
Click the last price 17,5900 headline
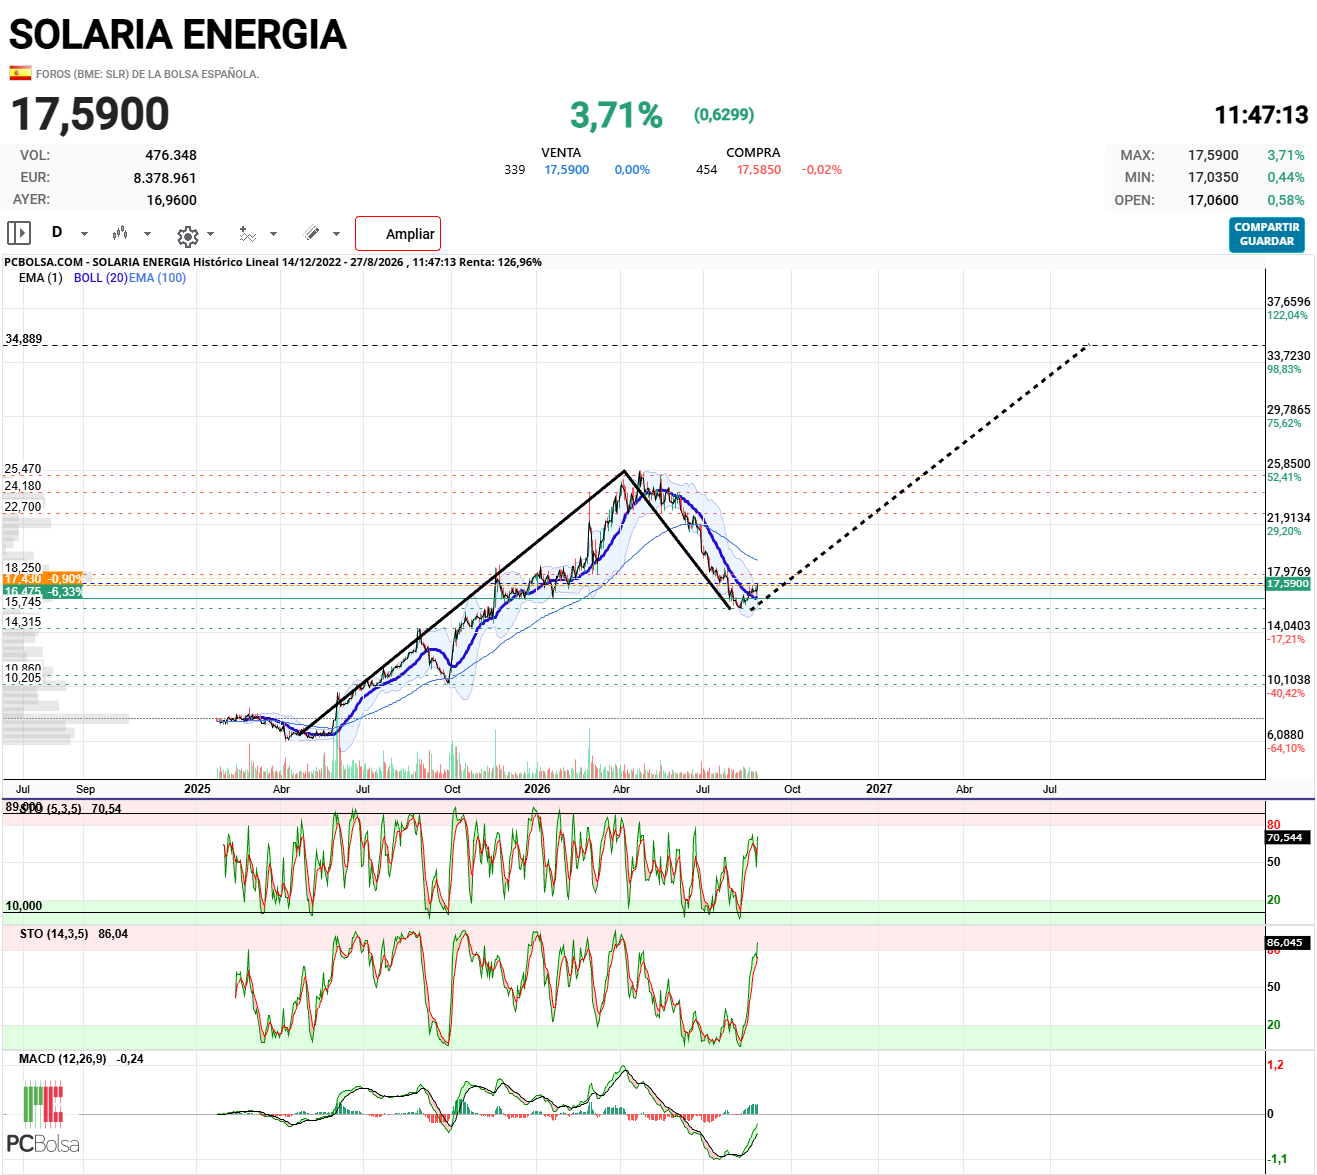pyautogui.click(x=90, y=114)
